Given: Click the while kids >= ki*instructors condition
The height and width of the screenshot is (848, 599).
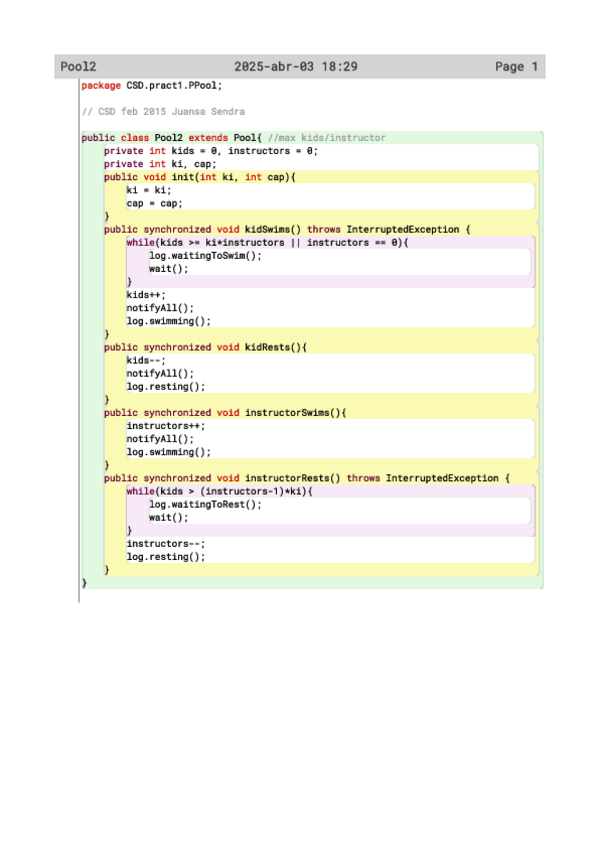Looking at the screenshot, I should pyautogui.click(x=267, y=242).
